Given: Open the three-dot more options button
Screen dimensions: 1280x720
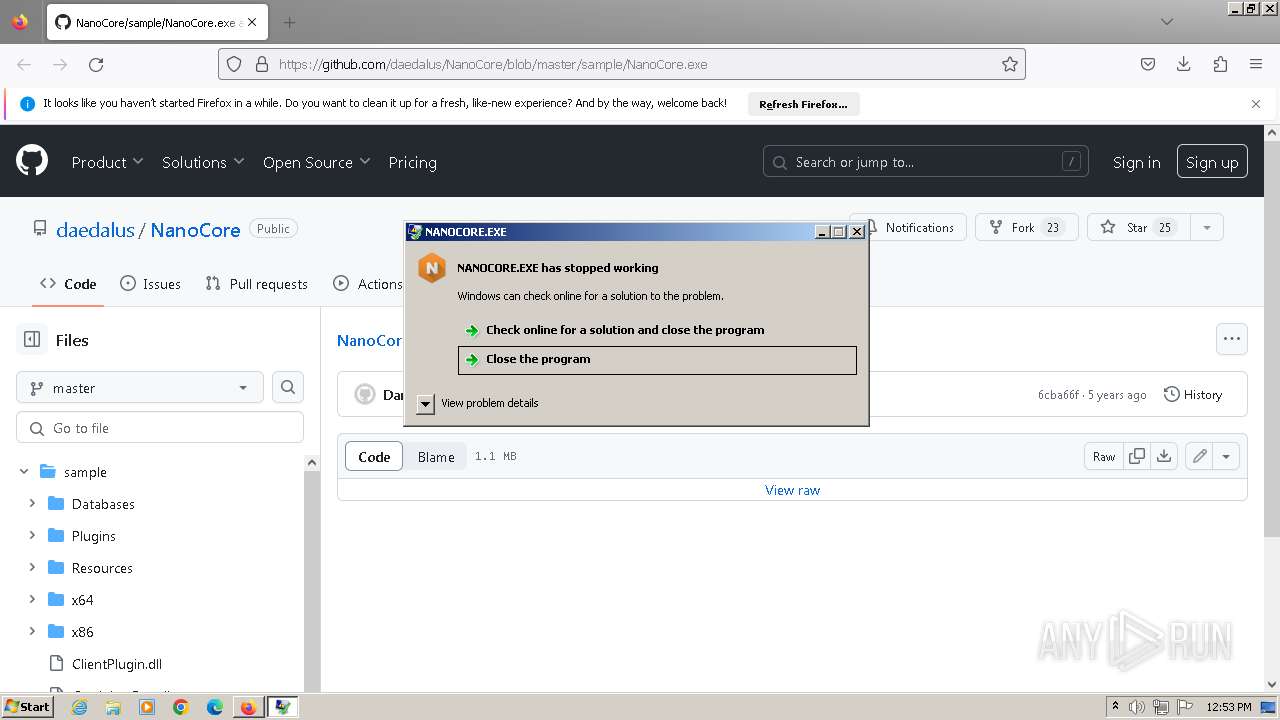Looking at the screenshot, I should pyautogui.click(x=1232, y=339).
